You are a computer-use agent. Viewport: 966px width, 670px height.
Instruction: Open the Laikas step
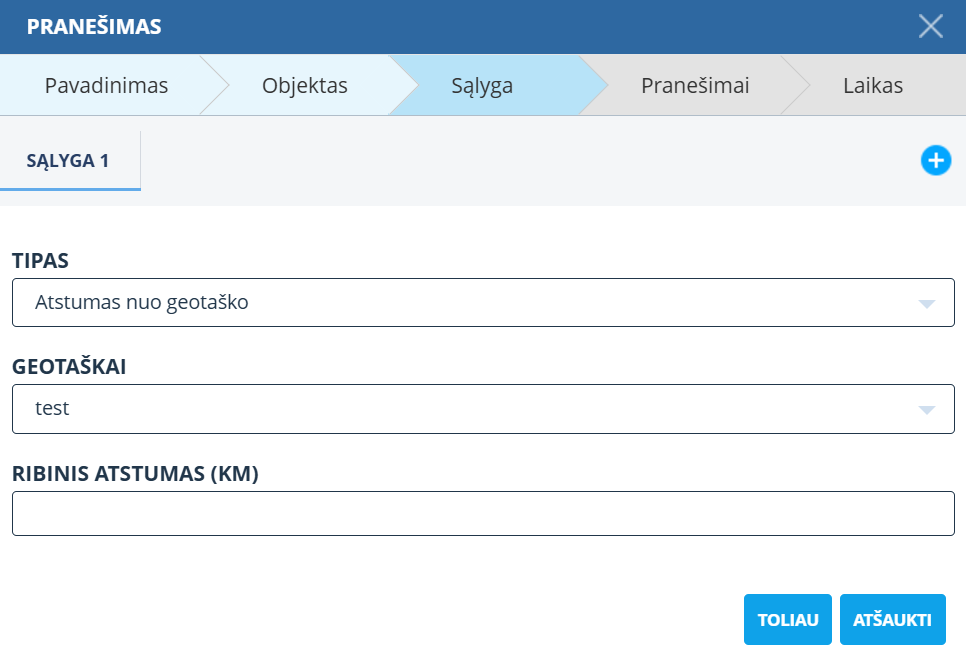click(872, 86)
